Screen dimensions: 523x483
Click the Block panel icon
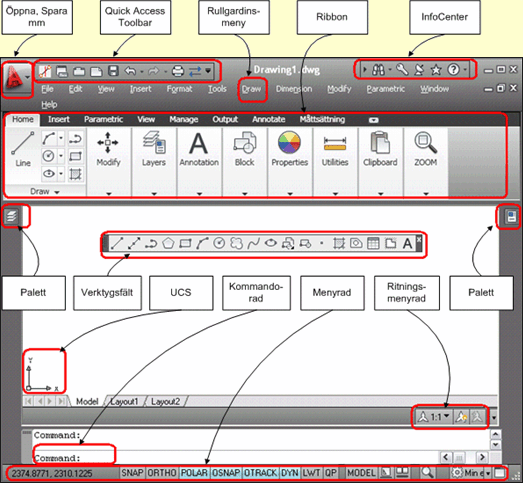244,143
